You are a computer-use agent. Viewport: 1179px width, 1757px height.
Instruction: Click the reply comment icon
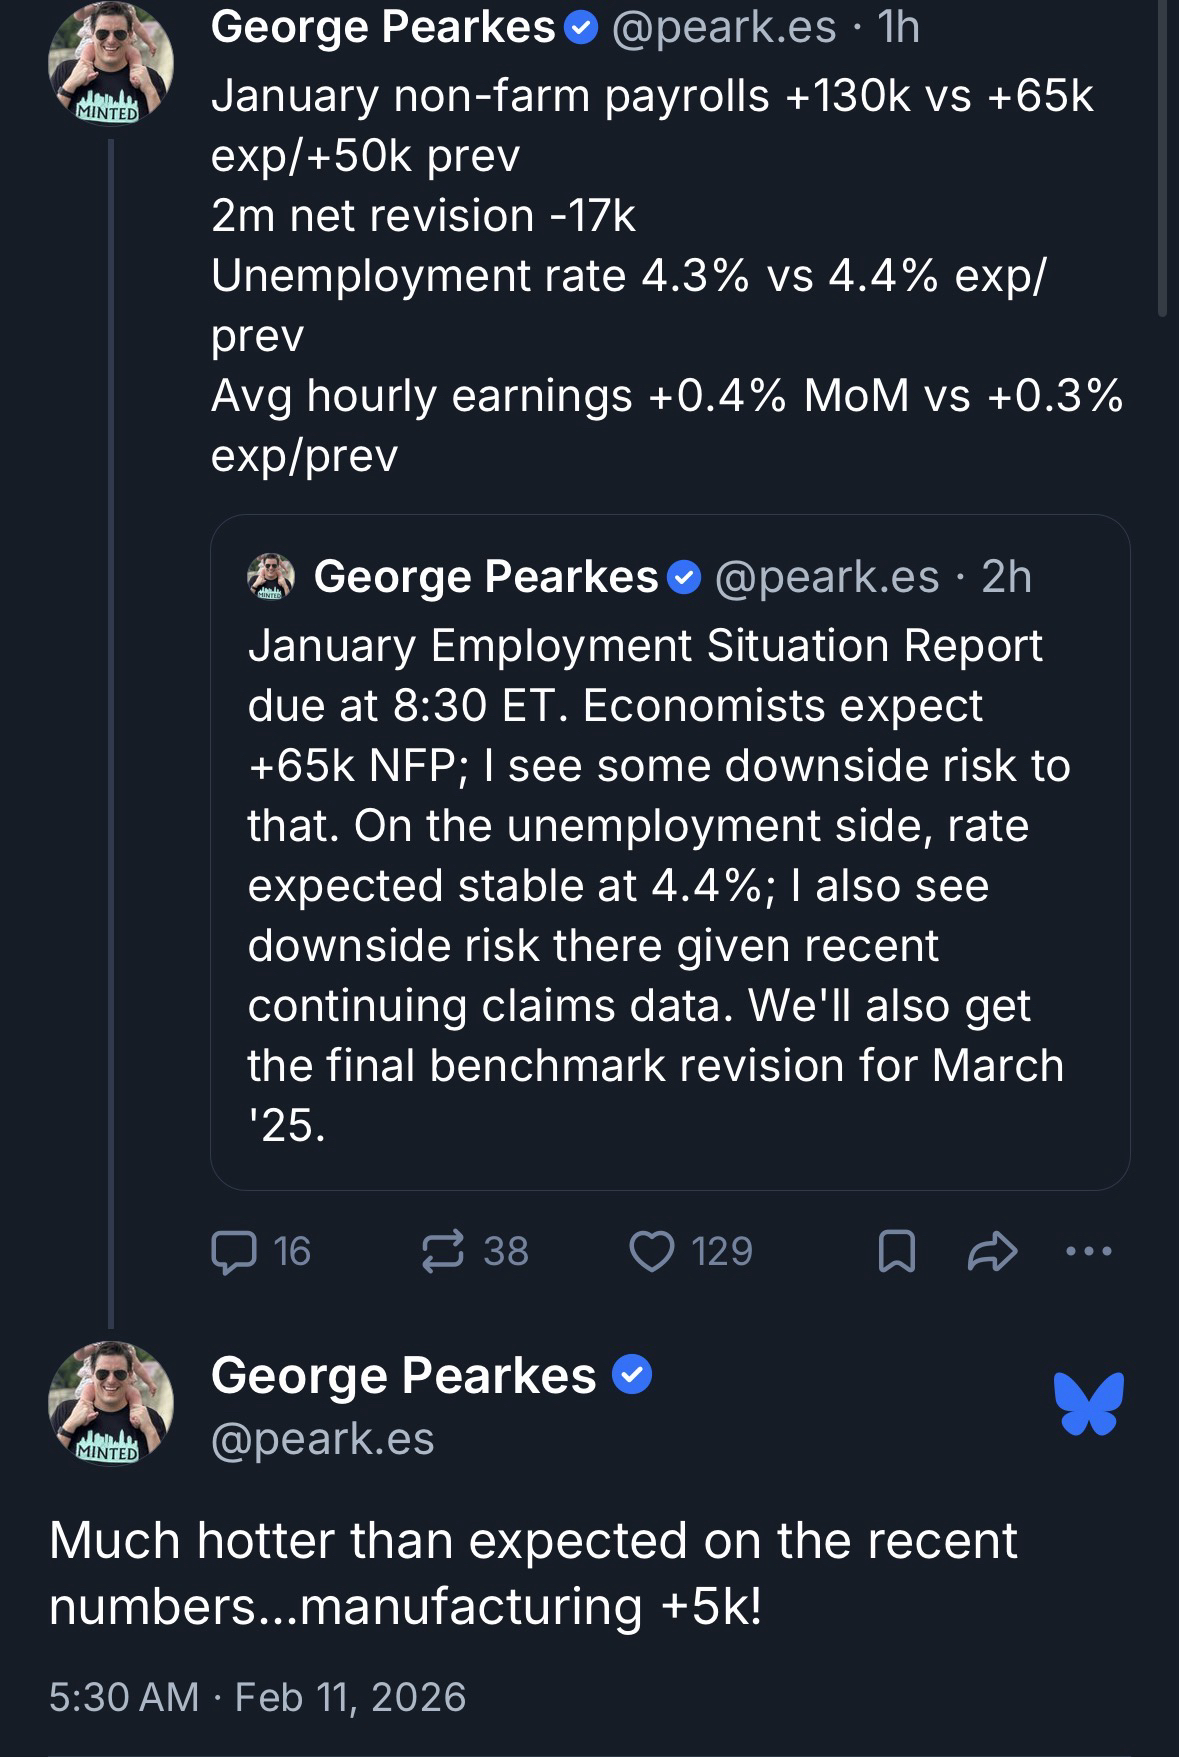click(234, 1251)
